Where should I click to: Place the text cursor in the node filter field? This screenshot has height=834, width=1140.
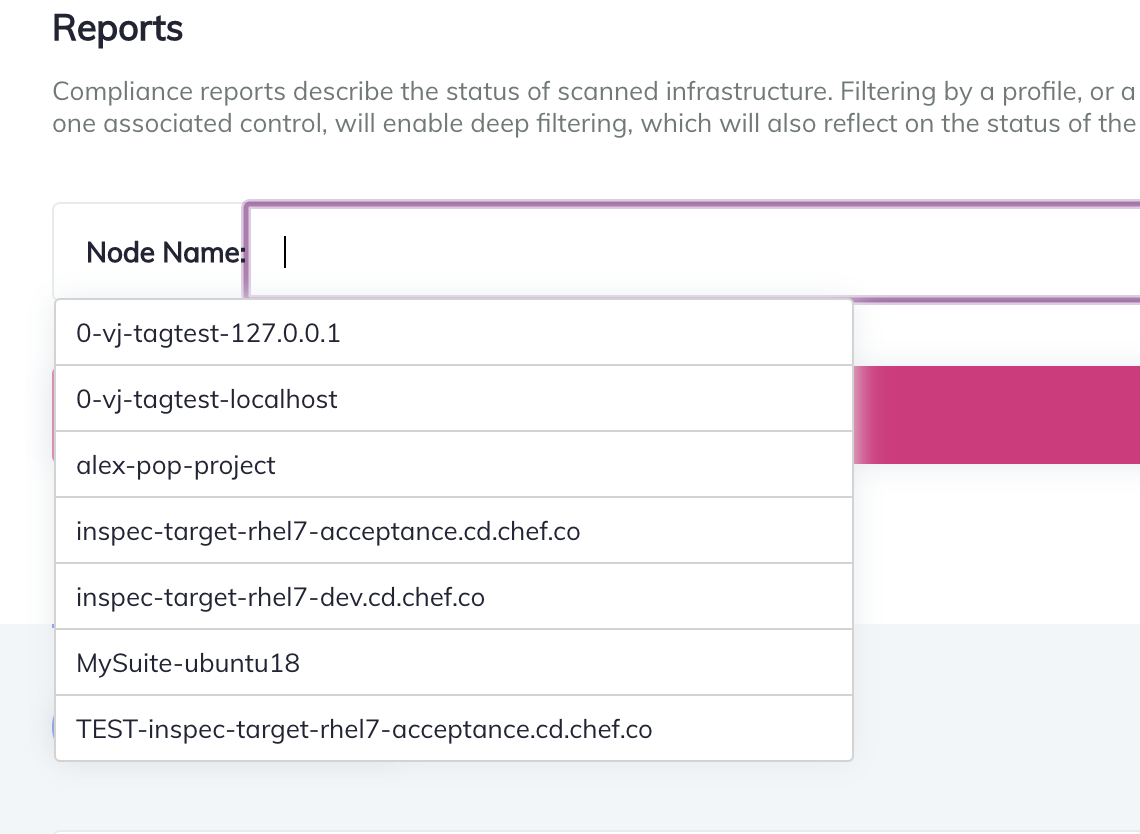coord(650,250)
